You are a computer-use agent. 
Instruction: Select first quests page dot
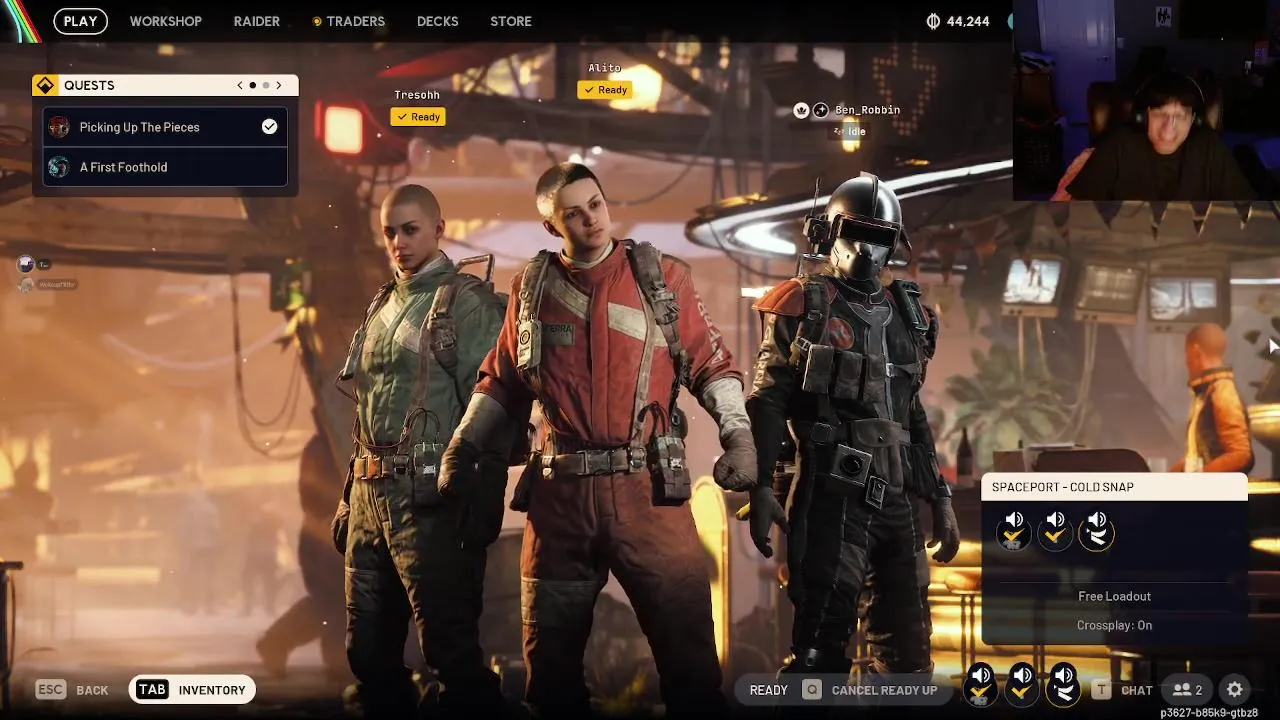[253, 85]
